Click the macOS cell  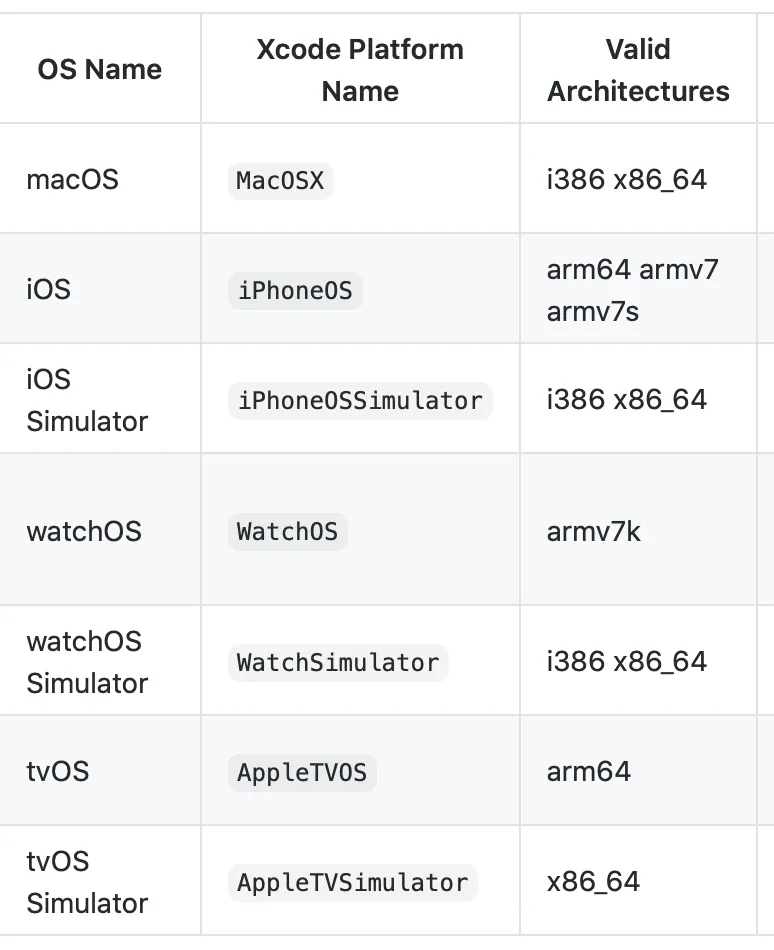[72, 180]
